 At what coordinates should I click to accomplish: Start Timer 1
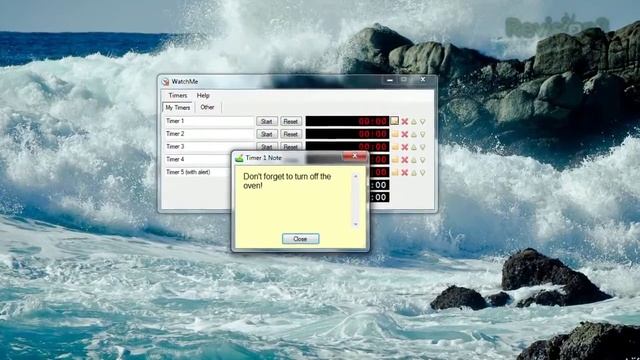point(267,121)
